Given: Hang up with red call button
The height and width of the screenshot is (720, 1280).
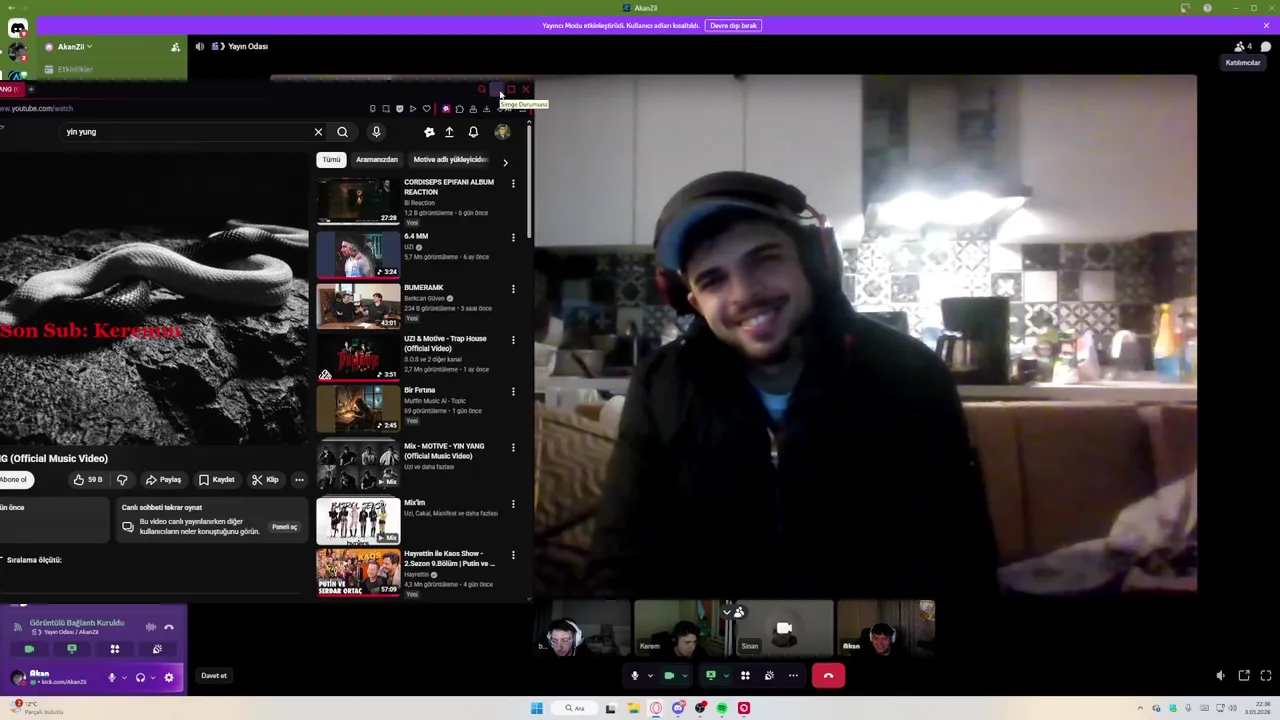Looking at the screenshot, I should [x=828, y=676].
